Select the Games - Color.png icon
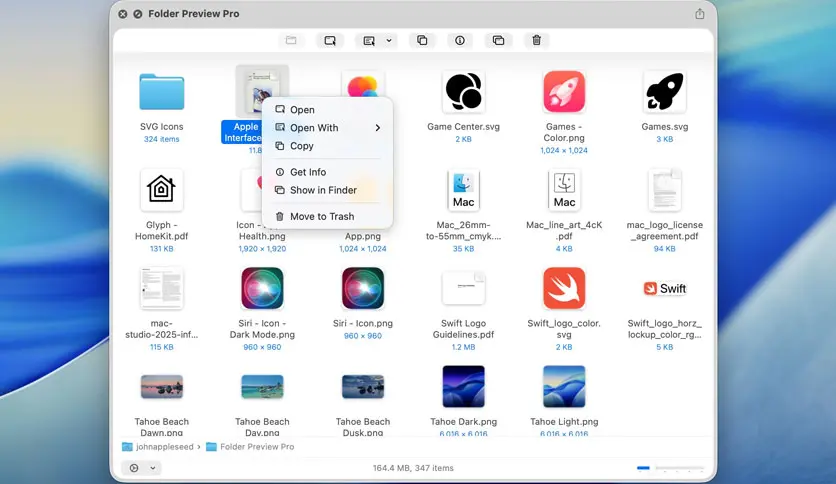The height and width of the screenshot is (484, 836). [564, 92]
